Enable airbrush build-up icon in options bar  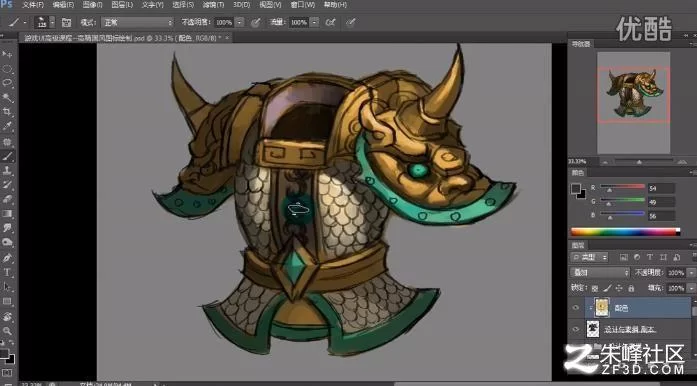[330, 22]
